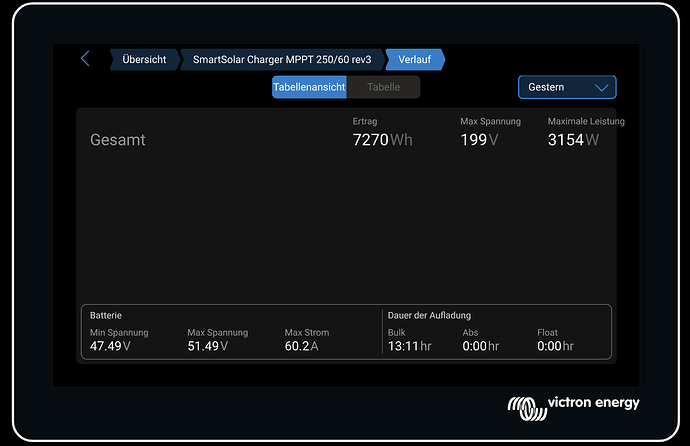Click the battery Max Spannung value 51.49 V
This screenshot has width=690, height=446.
pos(208,346)
